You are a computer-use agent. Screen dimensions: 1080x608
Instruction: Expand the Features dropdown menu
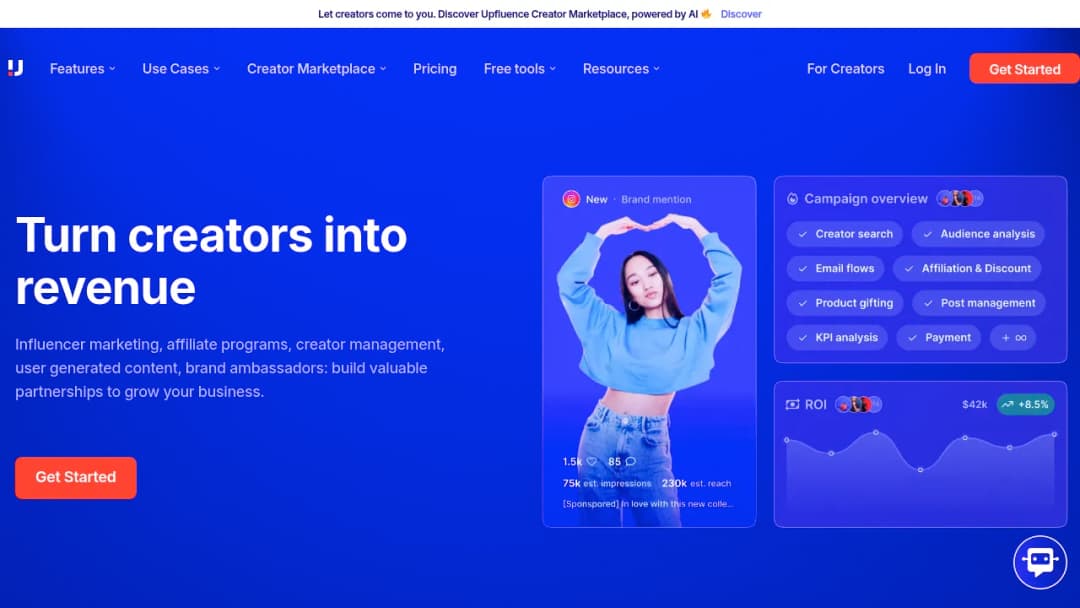[83, 69]
